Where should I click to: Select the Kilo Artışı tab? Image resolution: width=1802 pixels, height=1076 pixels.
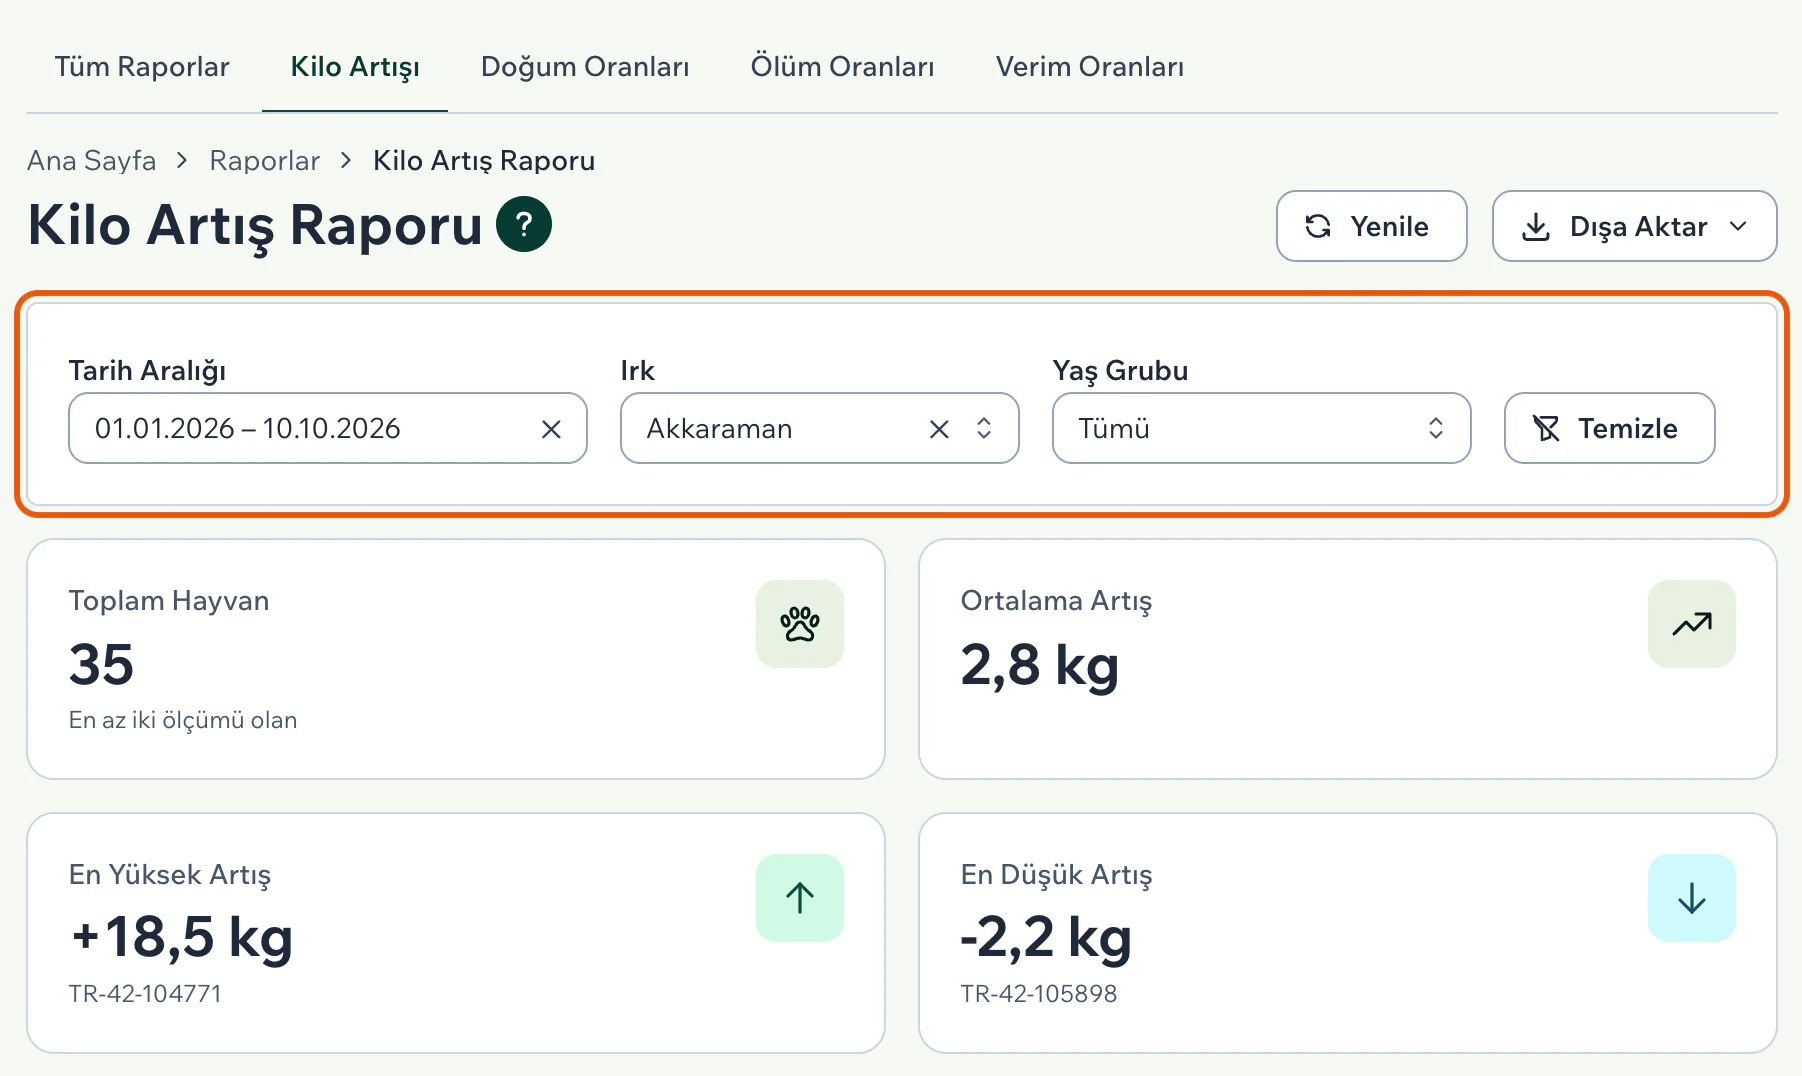coord(355,67)
